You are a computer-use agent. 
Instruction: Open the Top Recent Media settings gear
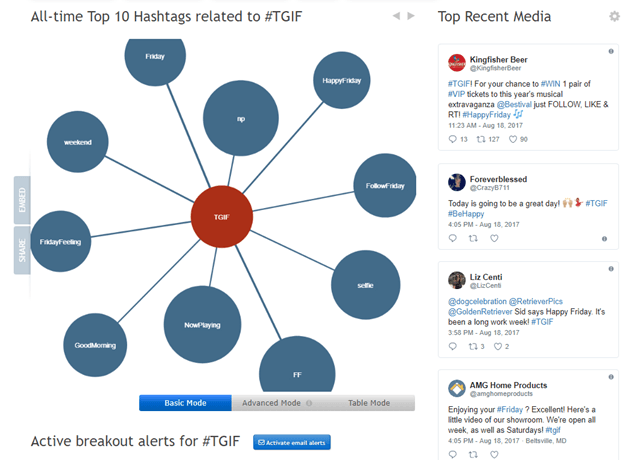click(614, 16)
